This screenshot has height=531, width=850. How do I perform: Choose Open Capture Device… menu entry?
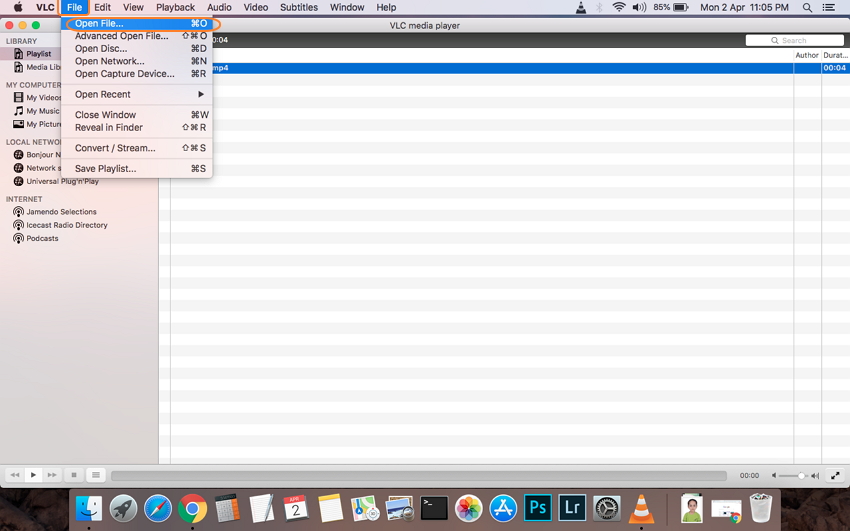(137, 74)
